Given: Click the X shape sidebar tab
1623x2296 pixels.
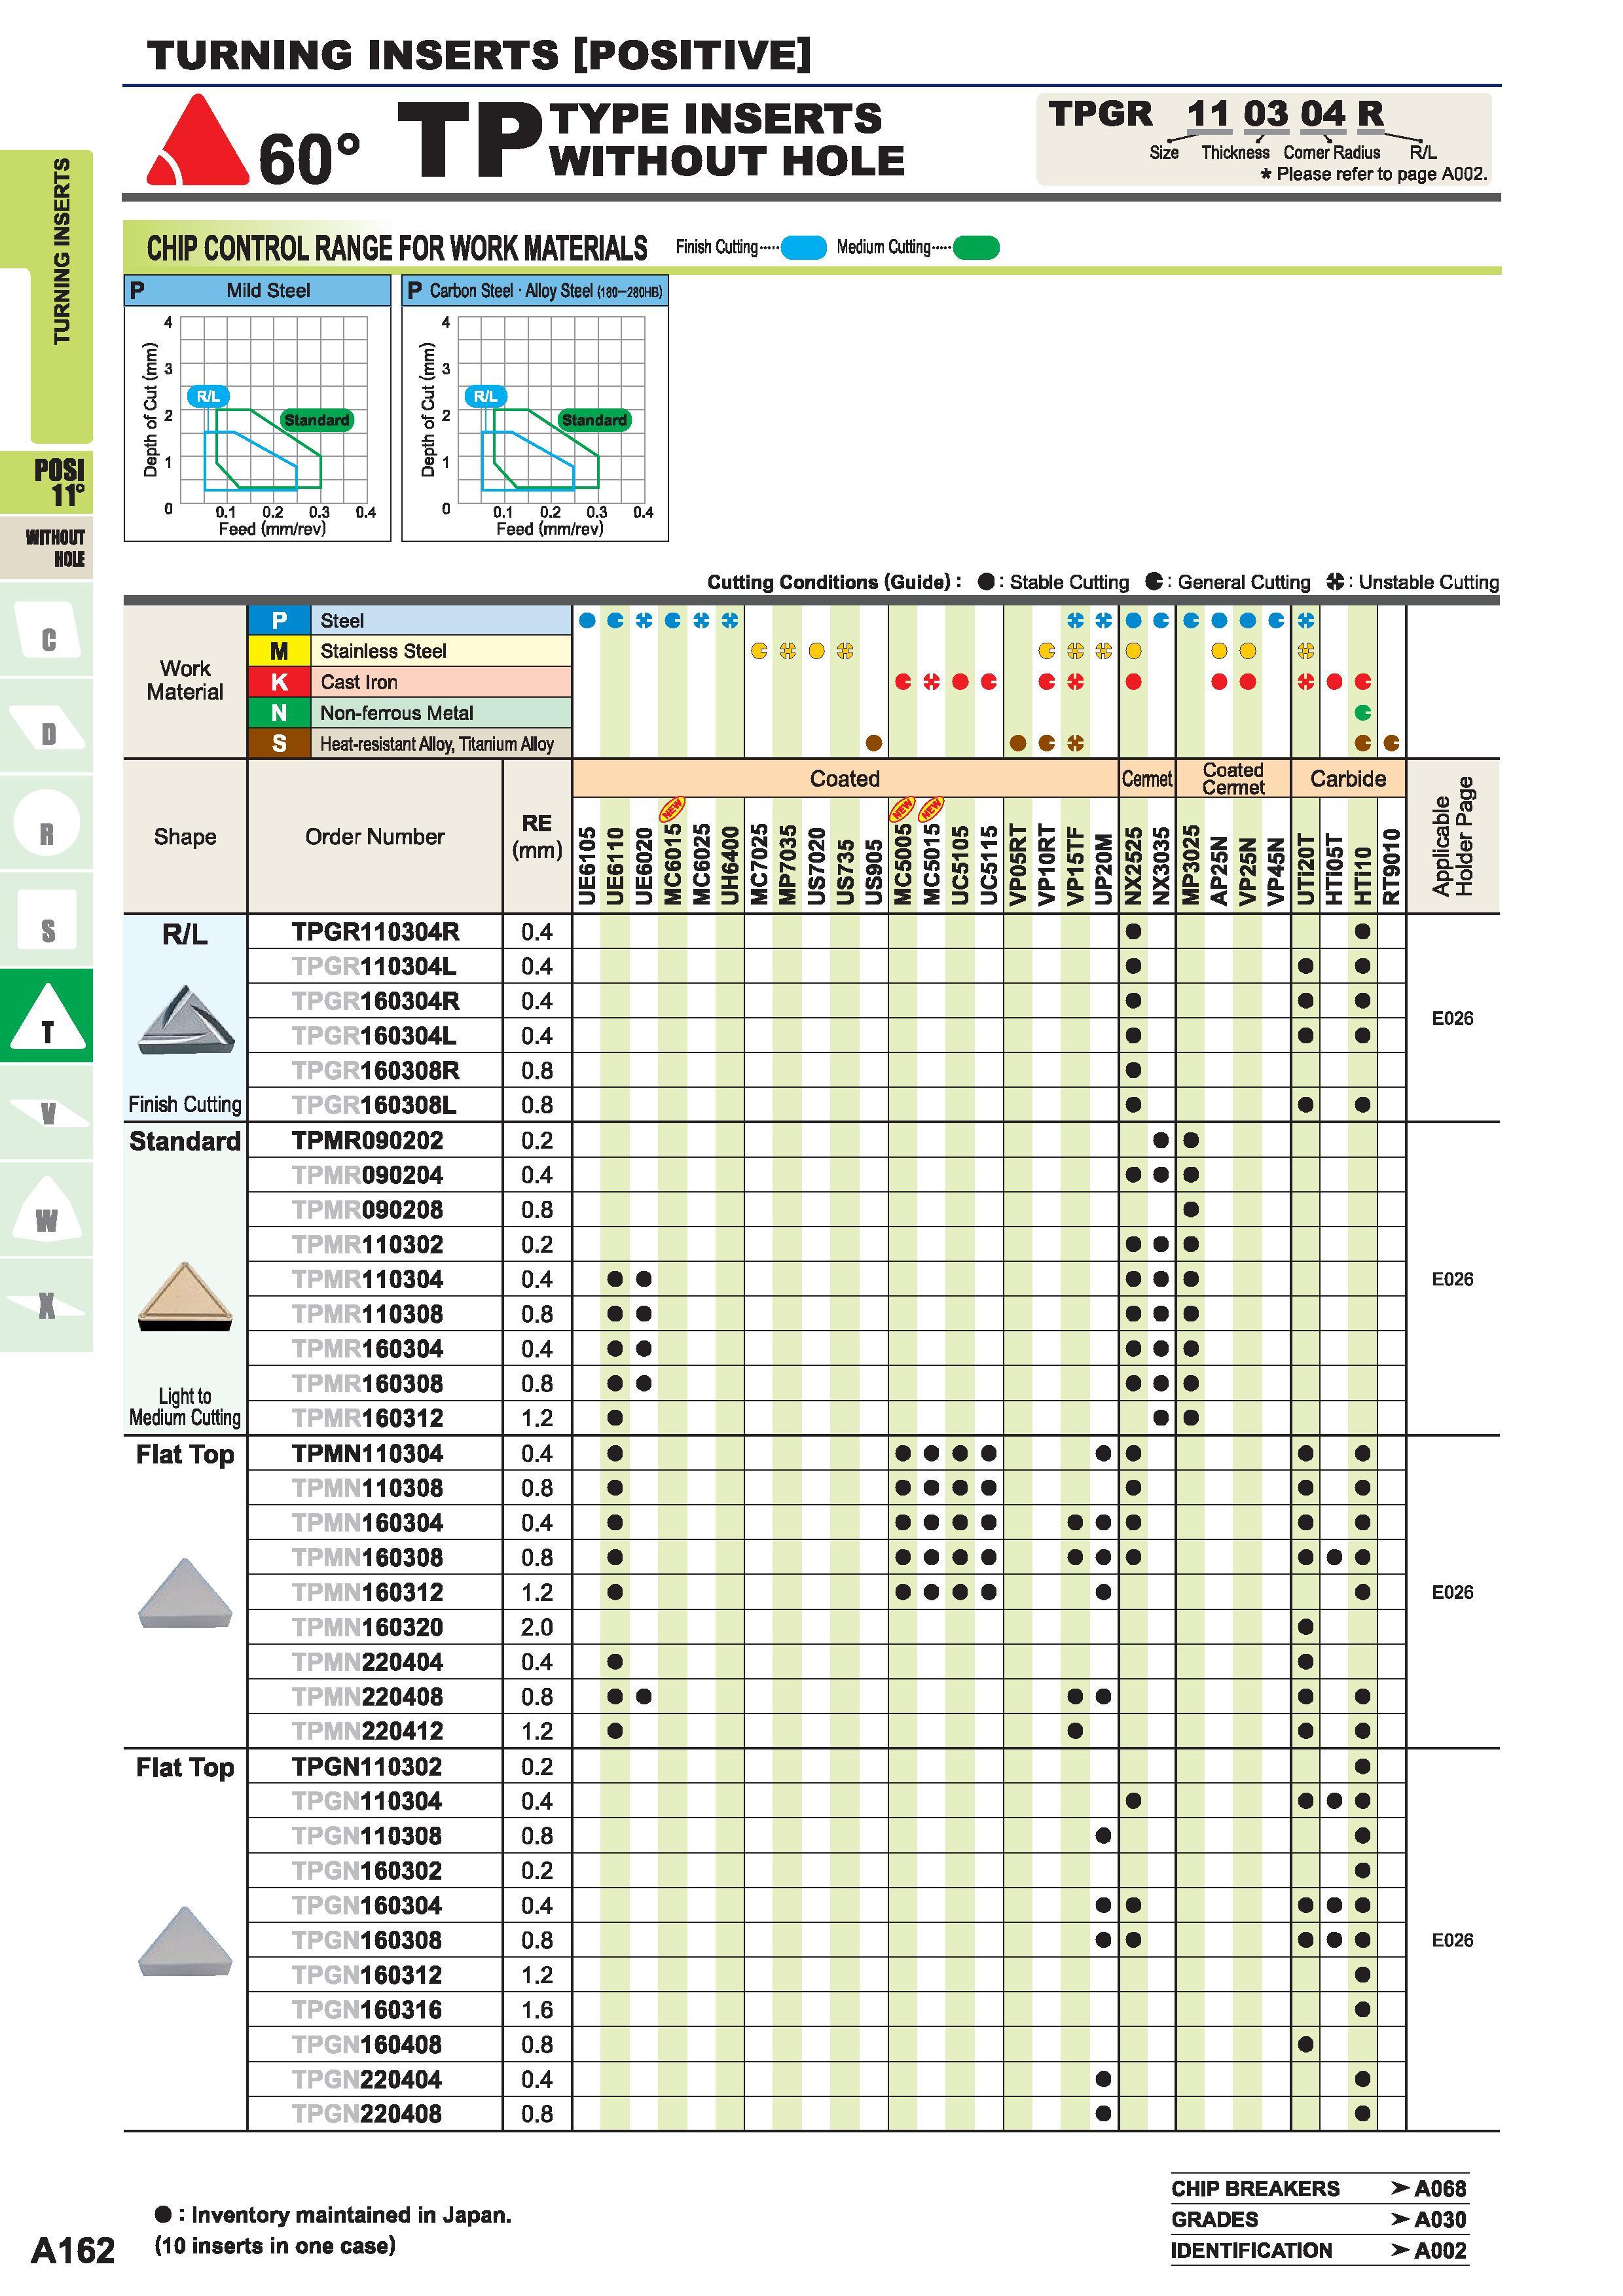Looking at the screenshot, I should (x=47, y=1304).
